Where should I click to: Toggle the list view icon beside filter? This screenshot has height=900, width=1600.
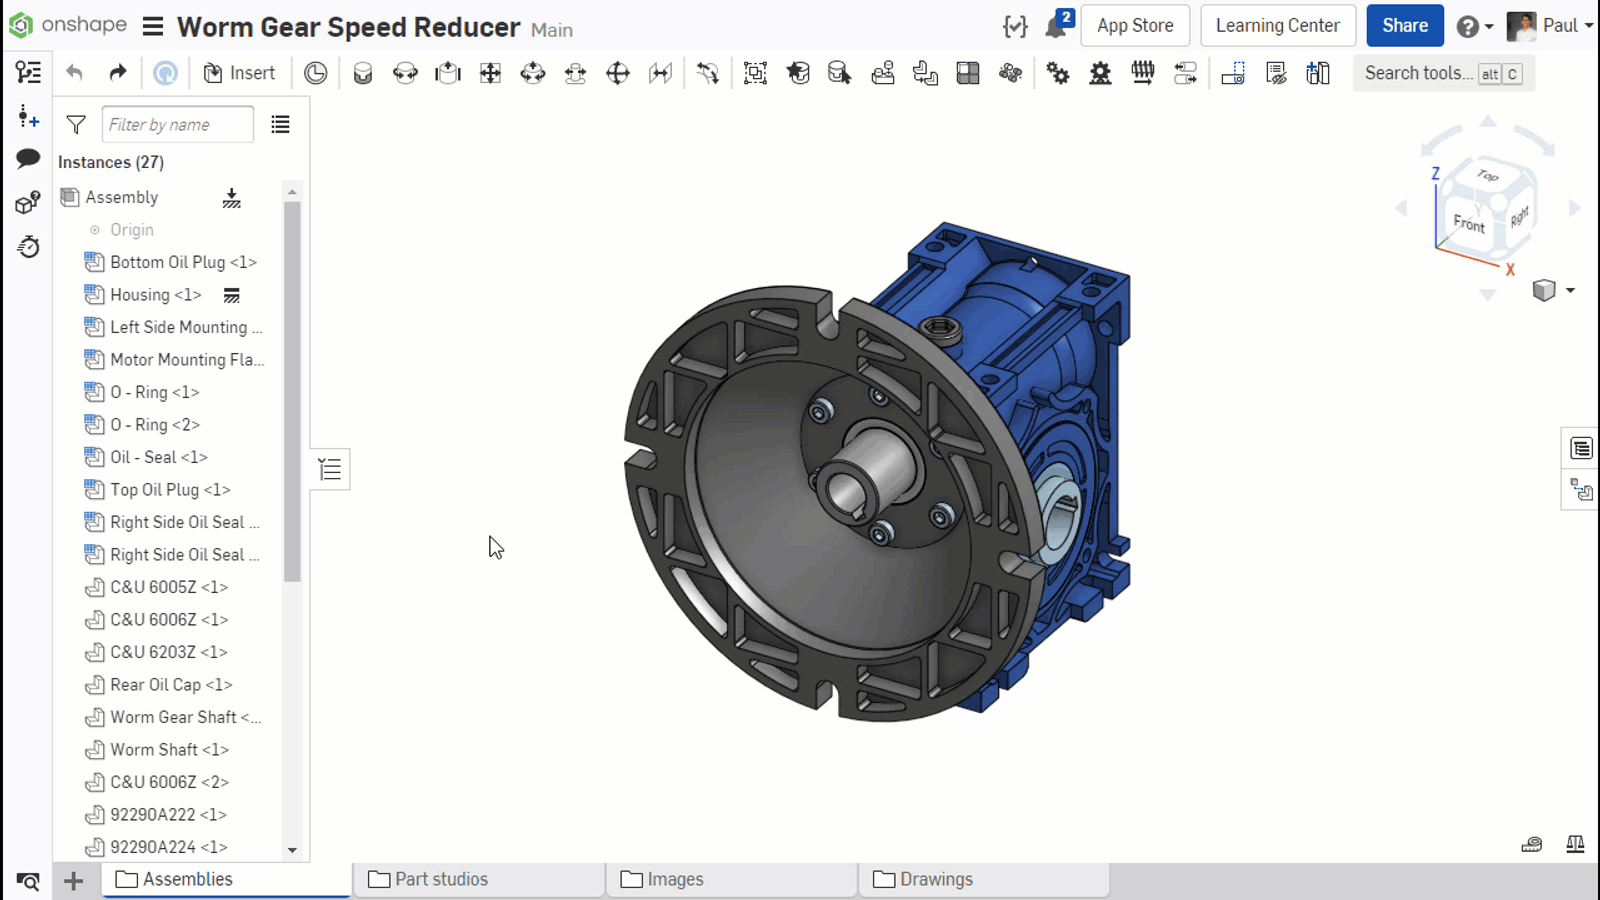[280, 125]
